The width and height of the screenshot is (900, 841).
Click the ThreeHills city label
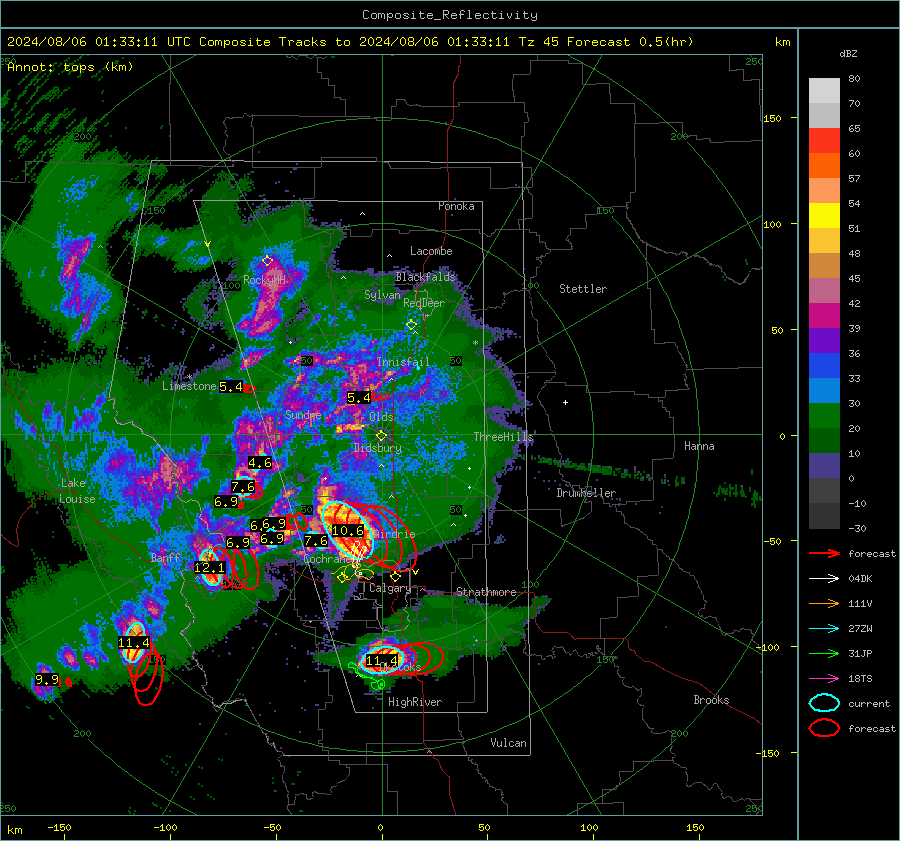coord(503,437)
